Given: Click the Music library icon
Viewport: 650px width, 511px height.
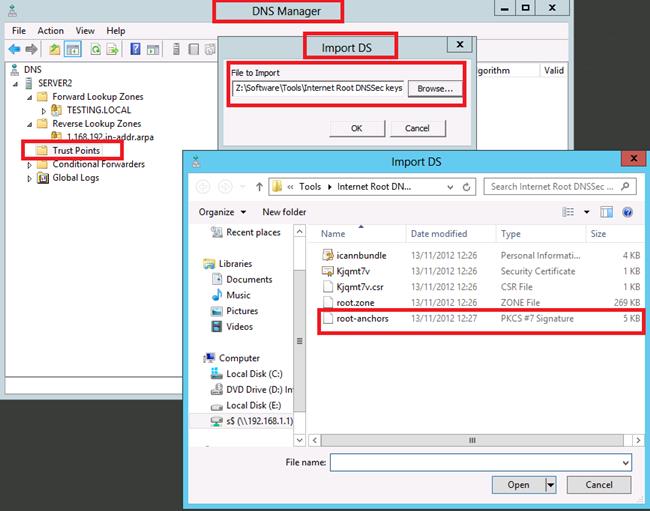Looking at the screenshot, I should (x=217, y=295).
